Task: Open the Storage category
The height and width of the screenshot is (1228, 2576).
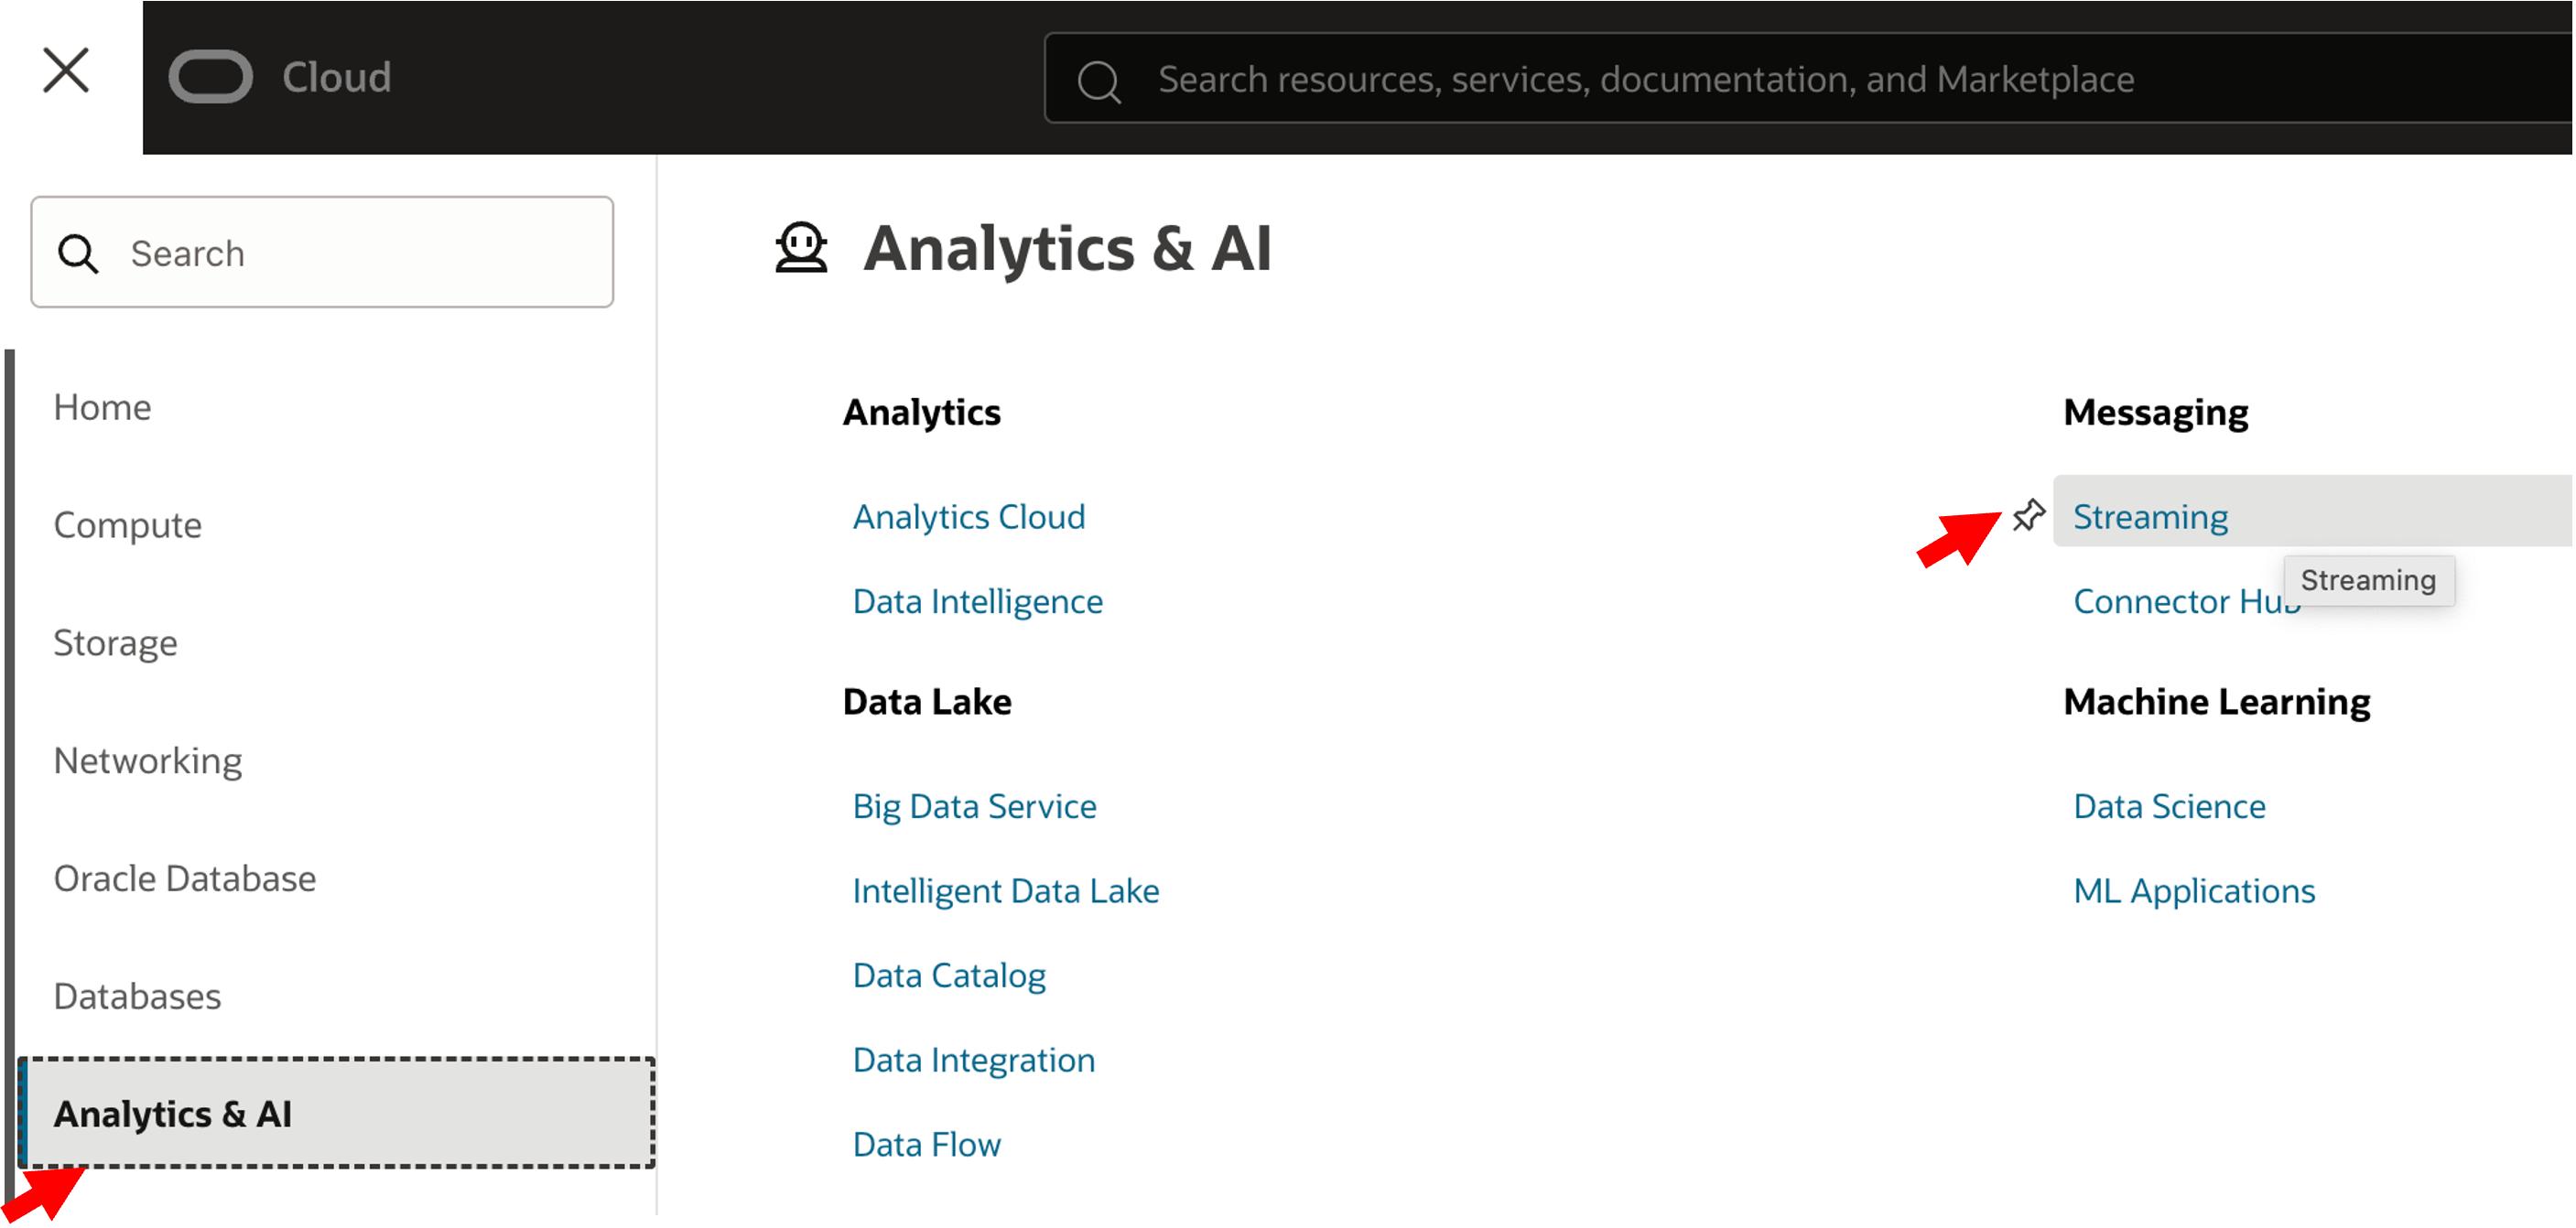Action: point(115,643)
